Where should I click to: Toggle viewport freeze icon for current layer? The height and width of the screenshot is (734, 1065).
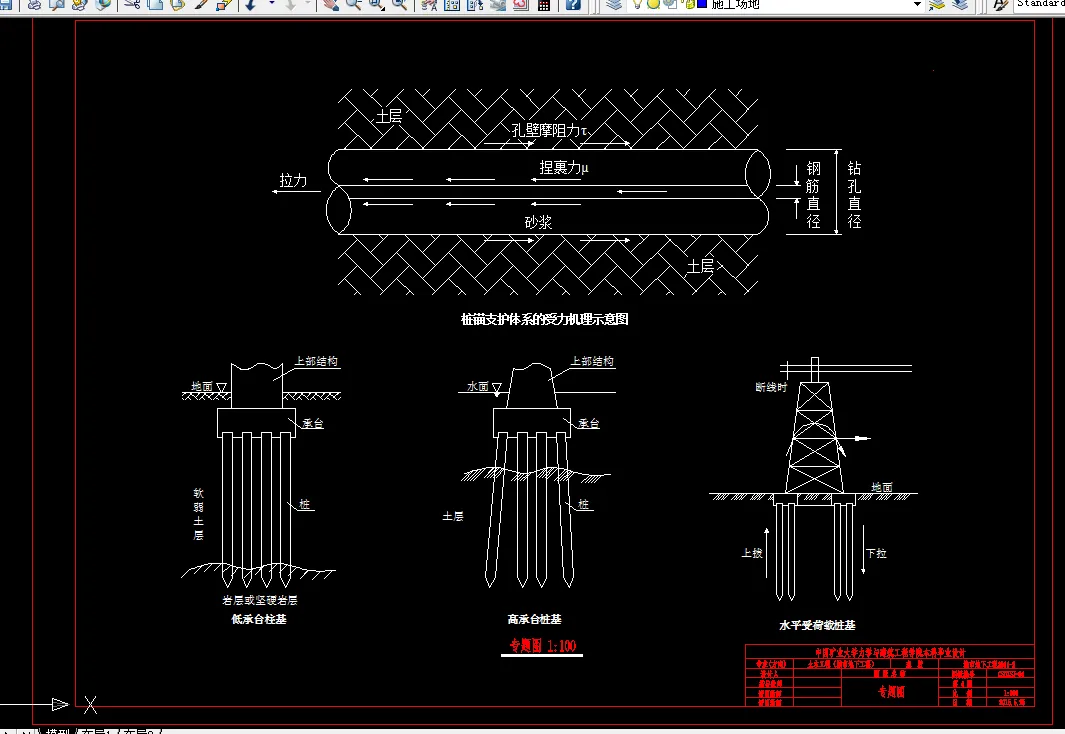coord(670,4)
